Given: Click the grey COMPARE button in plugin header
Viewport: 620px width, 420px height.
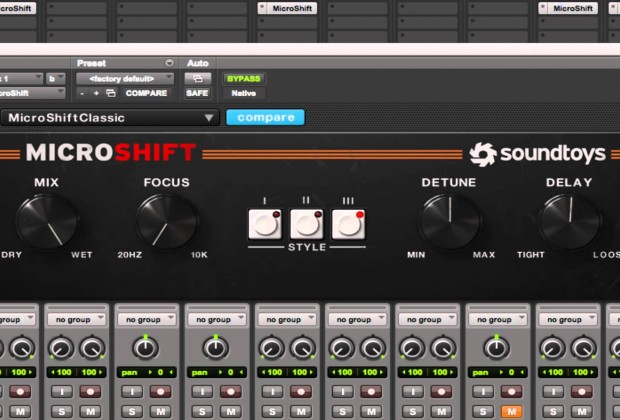Looking at the screenshot, I should [146, 93].
